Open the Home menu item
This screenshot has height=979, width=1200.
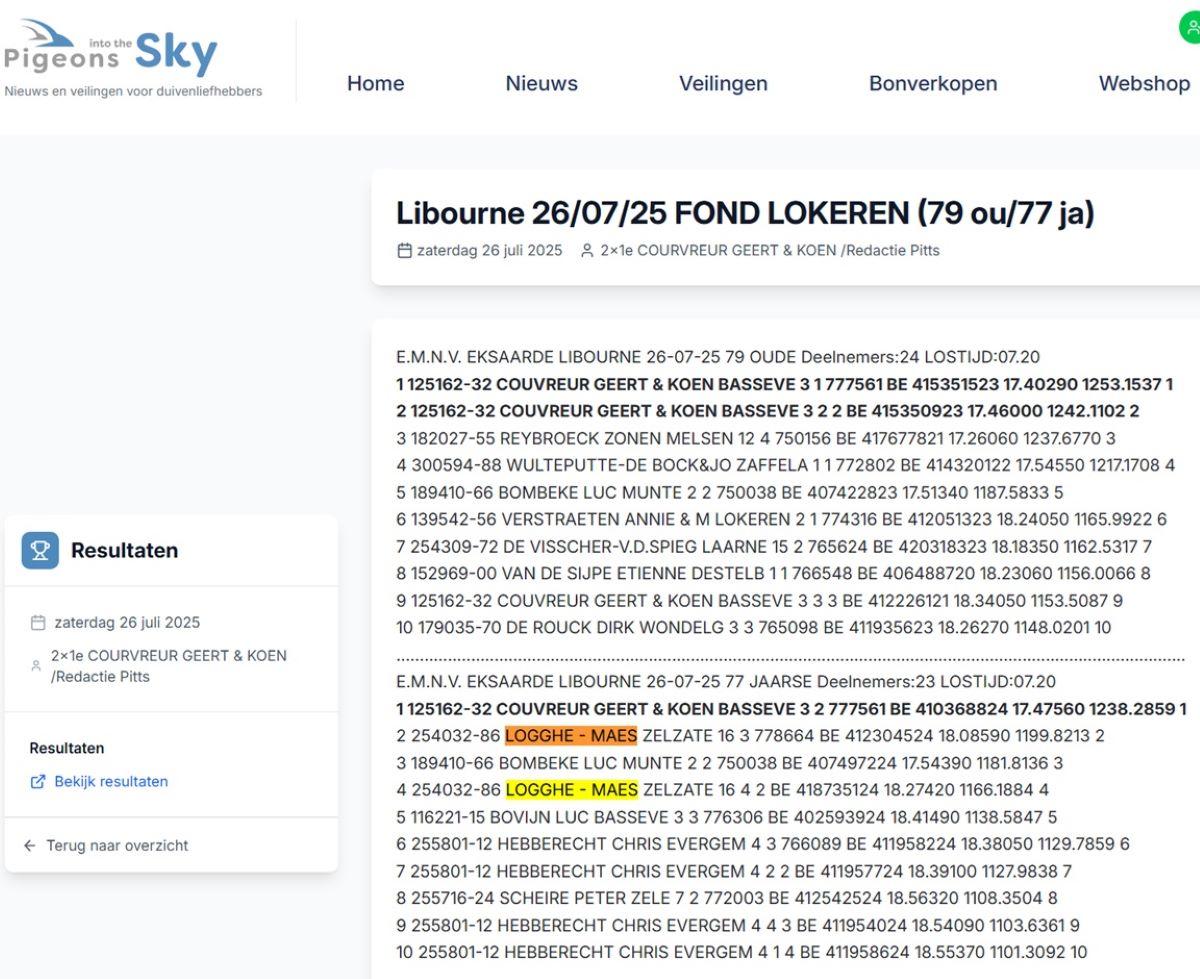point(375,84)
